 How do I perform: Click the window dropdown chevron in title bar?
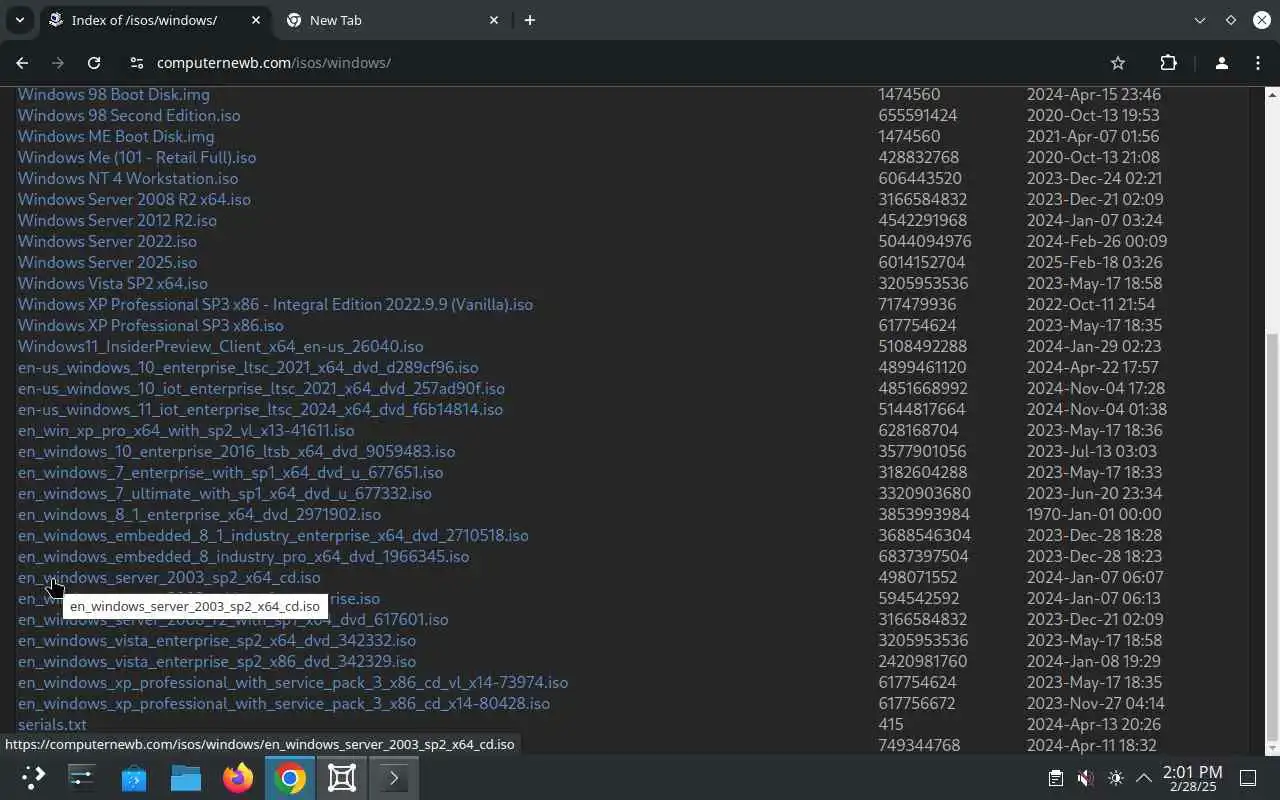pyautogui.click(x=1200, y=20)
